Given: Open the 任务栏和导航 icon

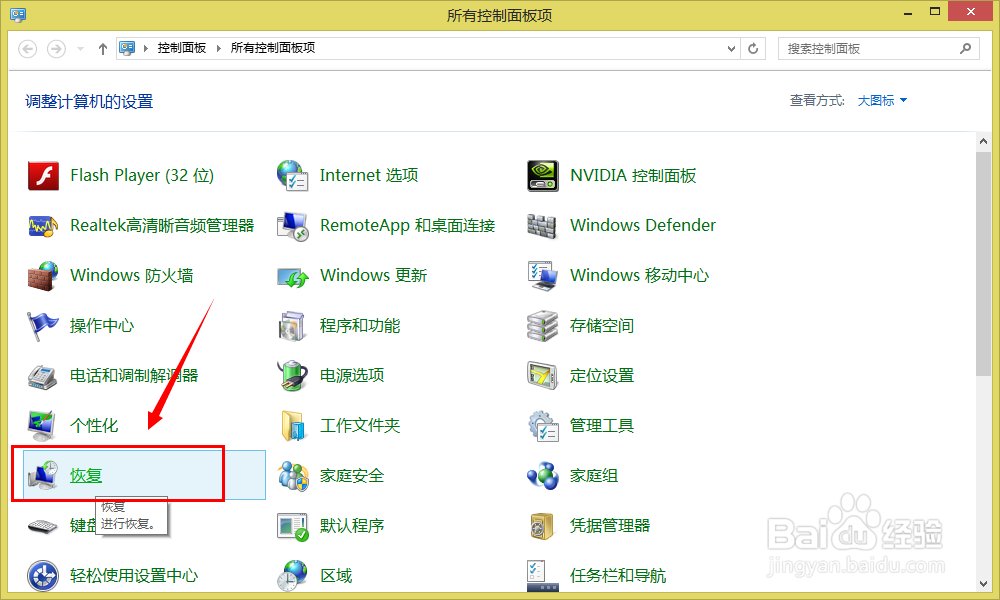Looking at the screenshot, I should 543,576.
